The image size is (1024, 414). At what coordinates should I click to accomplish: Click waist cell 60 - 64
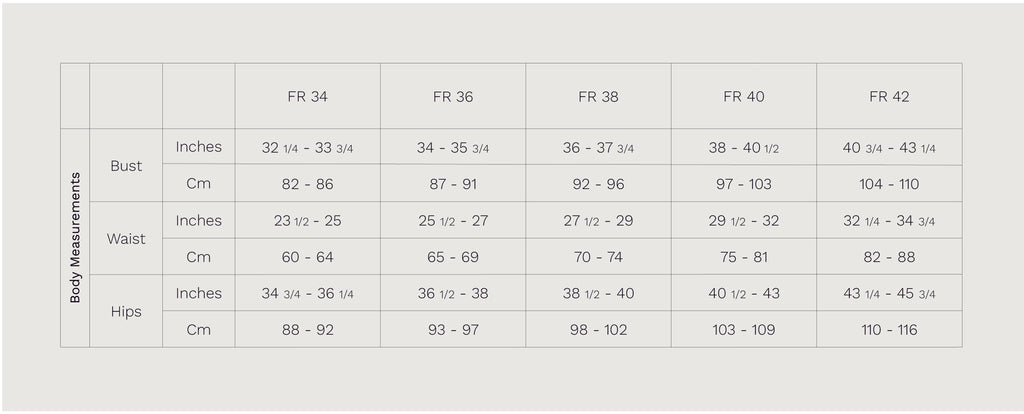pos(307,257)
